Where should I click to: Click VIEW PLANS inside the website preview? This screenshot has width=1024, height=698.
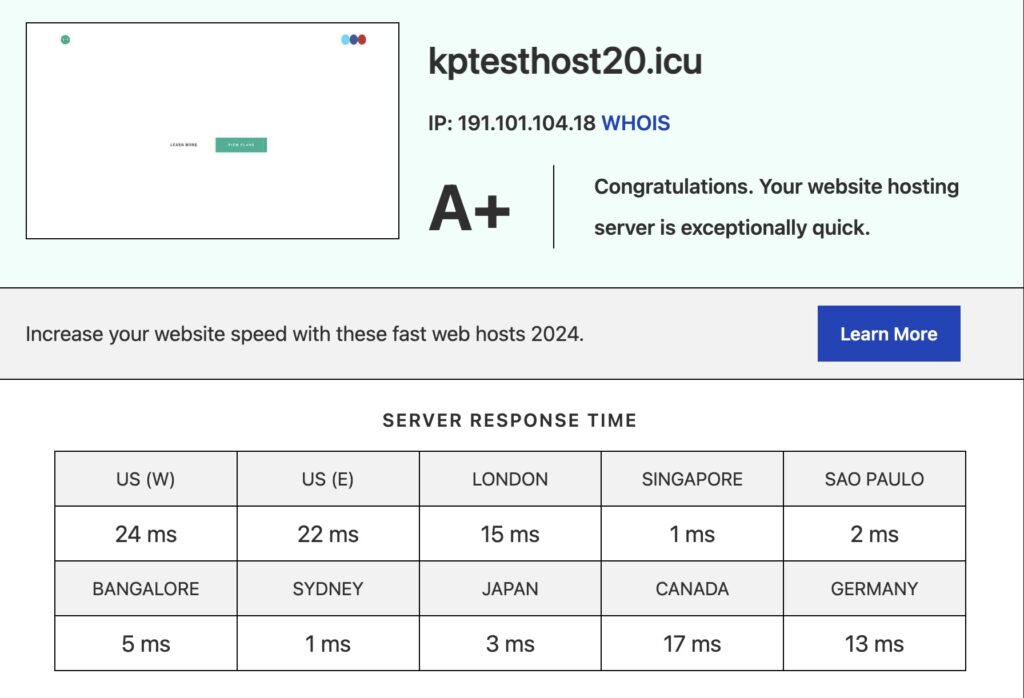[x=239, y=144]
